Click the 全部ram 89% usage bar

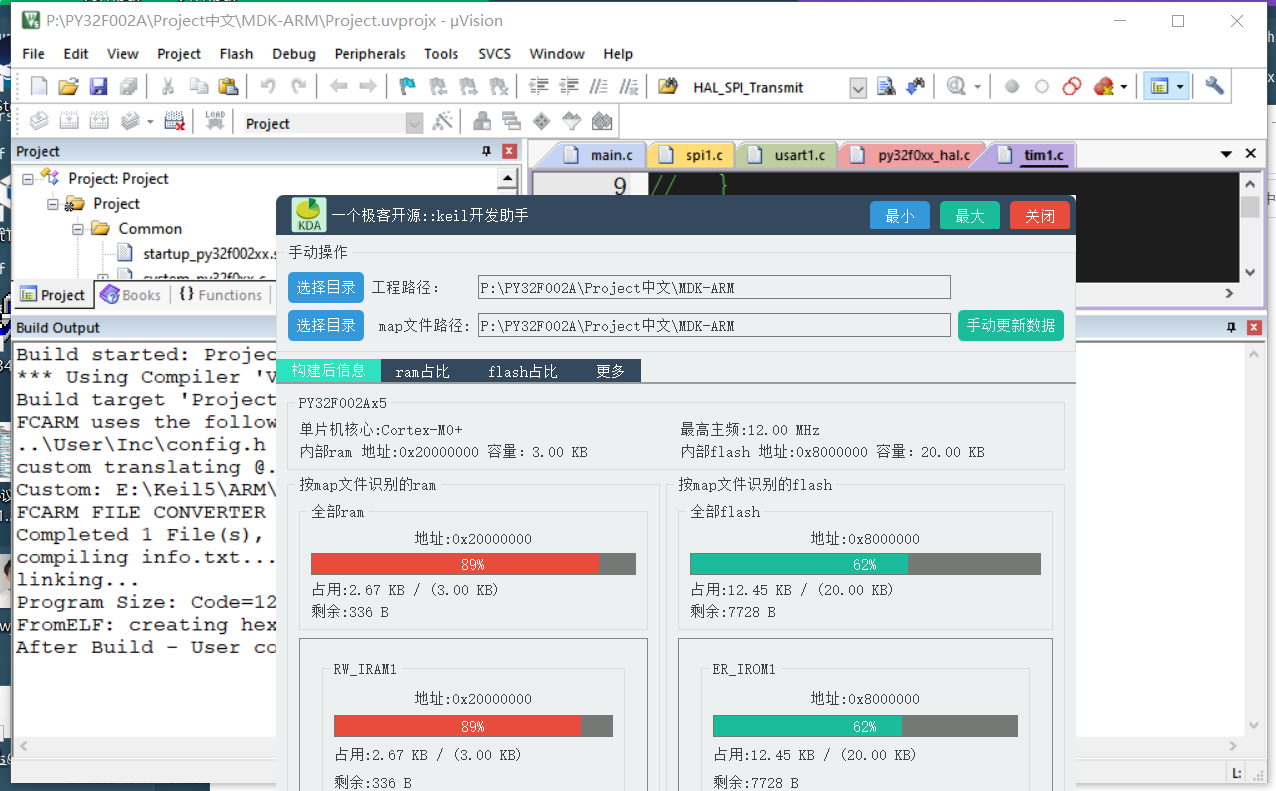pyautogui.click(x=473, y=564)
